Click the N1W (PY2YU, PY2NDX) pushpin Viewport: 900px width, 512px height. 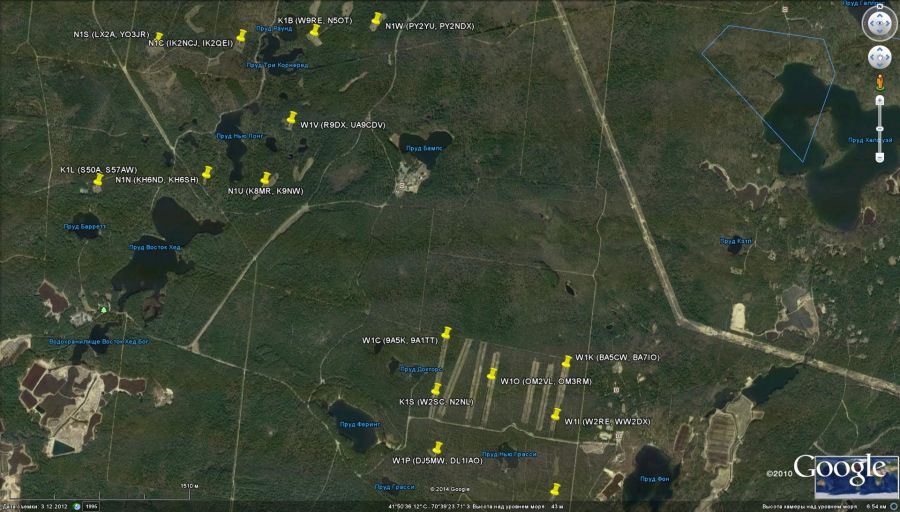click(x=377, y=19)
